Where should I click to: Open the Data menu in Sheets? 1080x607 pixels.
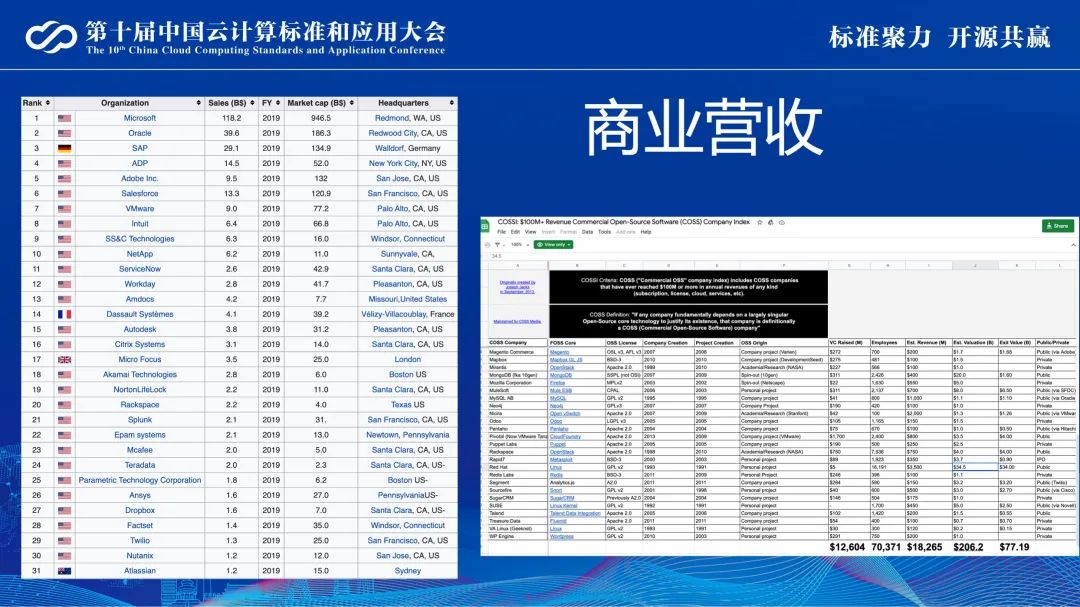(x=587, y=232)
